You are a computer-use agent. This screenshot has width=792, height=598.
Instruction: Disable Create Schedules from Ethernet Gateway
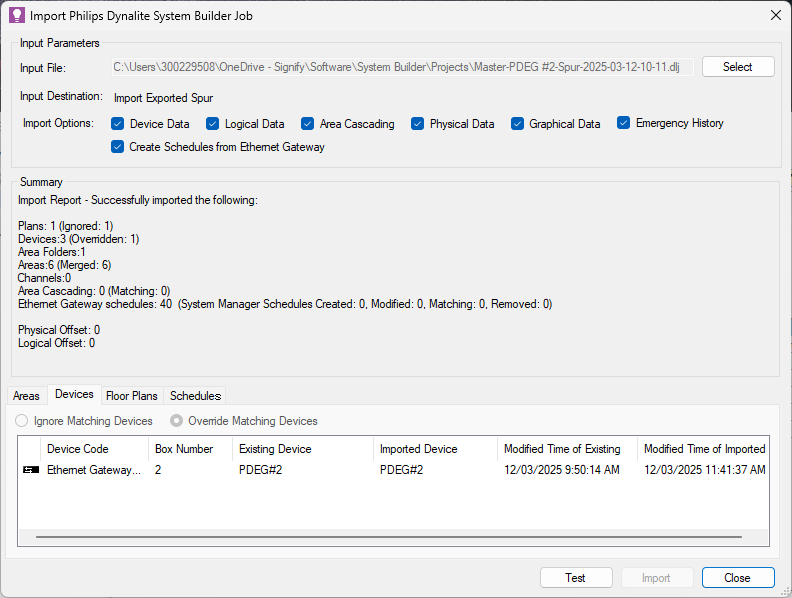coord(118,147)
